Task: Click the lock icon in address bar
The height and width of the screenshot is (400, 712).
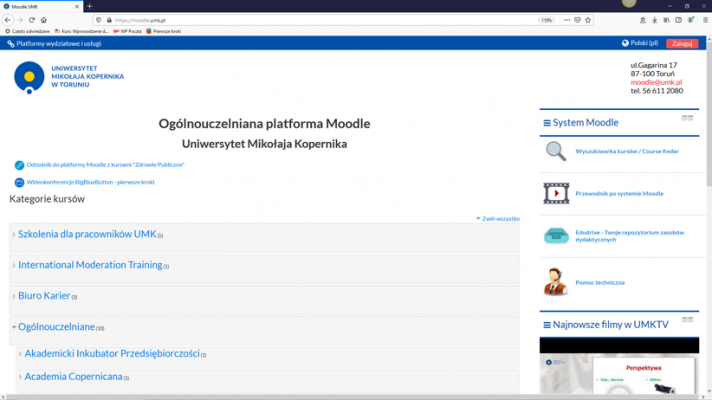Action: click(109, 20)
